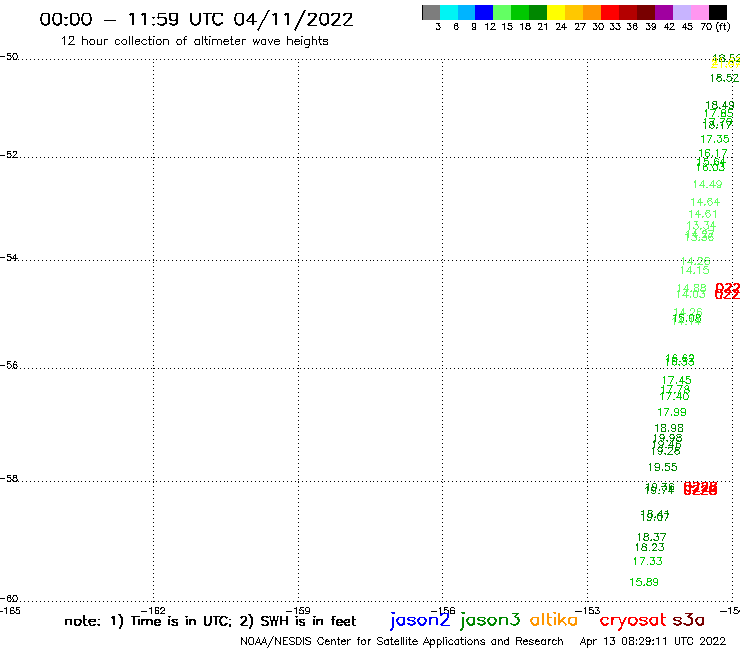Click the wave height value 14.61
The height and width of the screenshot is (650, 740).
(x=703, y=214)
